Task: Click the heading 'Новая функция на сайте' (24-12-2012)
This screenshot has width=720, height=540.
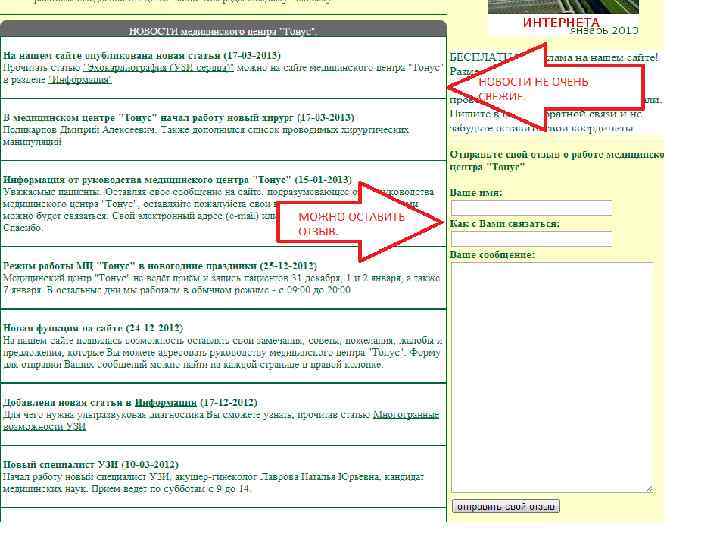Action: click(x=93, y=328)
